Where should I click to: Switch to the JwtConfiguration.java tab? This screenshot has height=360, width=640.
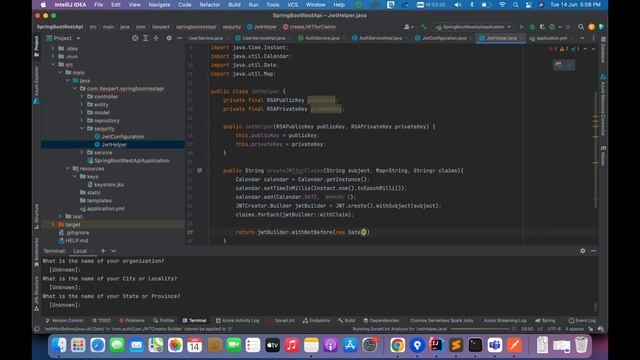tap(444, 38)
